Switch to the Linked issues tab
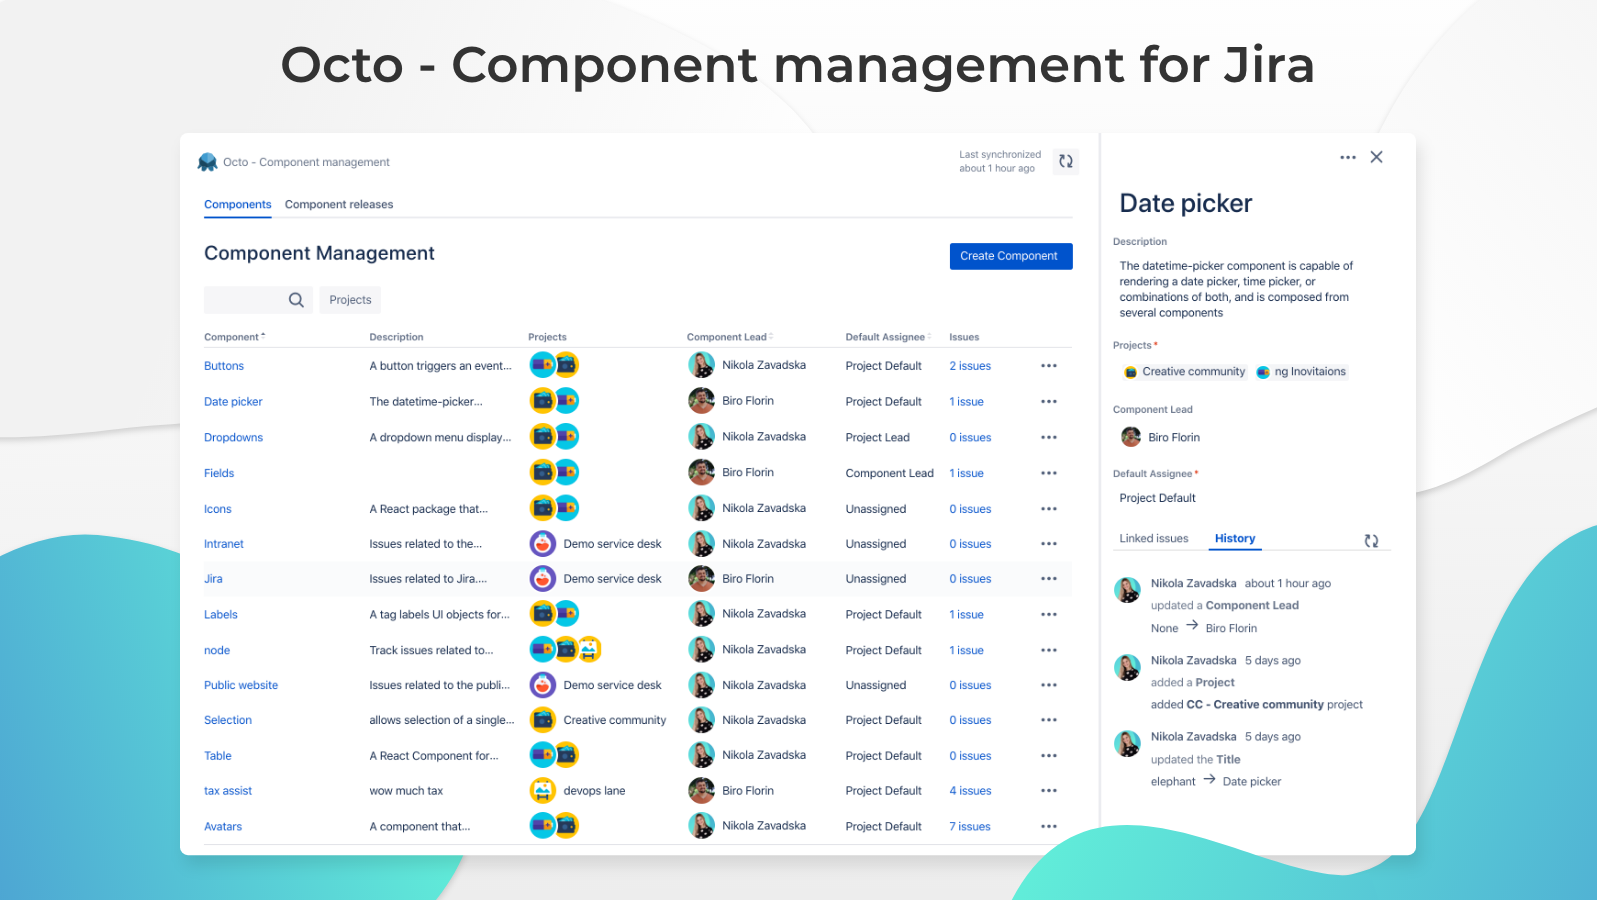The height and width of the screenshot is (900, 1597). [1154, 539]
